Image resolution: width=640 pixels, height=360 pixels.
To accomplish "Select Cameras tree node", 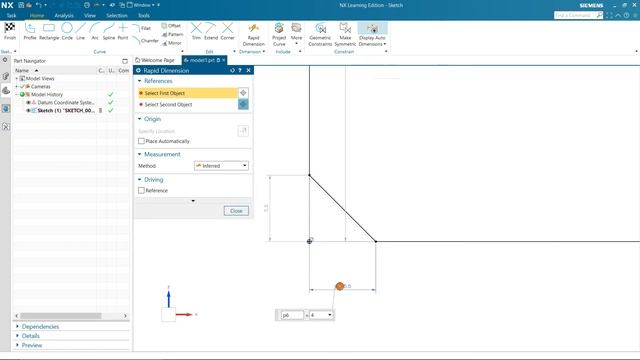I will pos(40,87).
